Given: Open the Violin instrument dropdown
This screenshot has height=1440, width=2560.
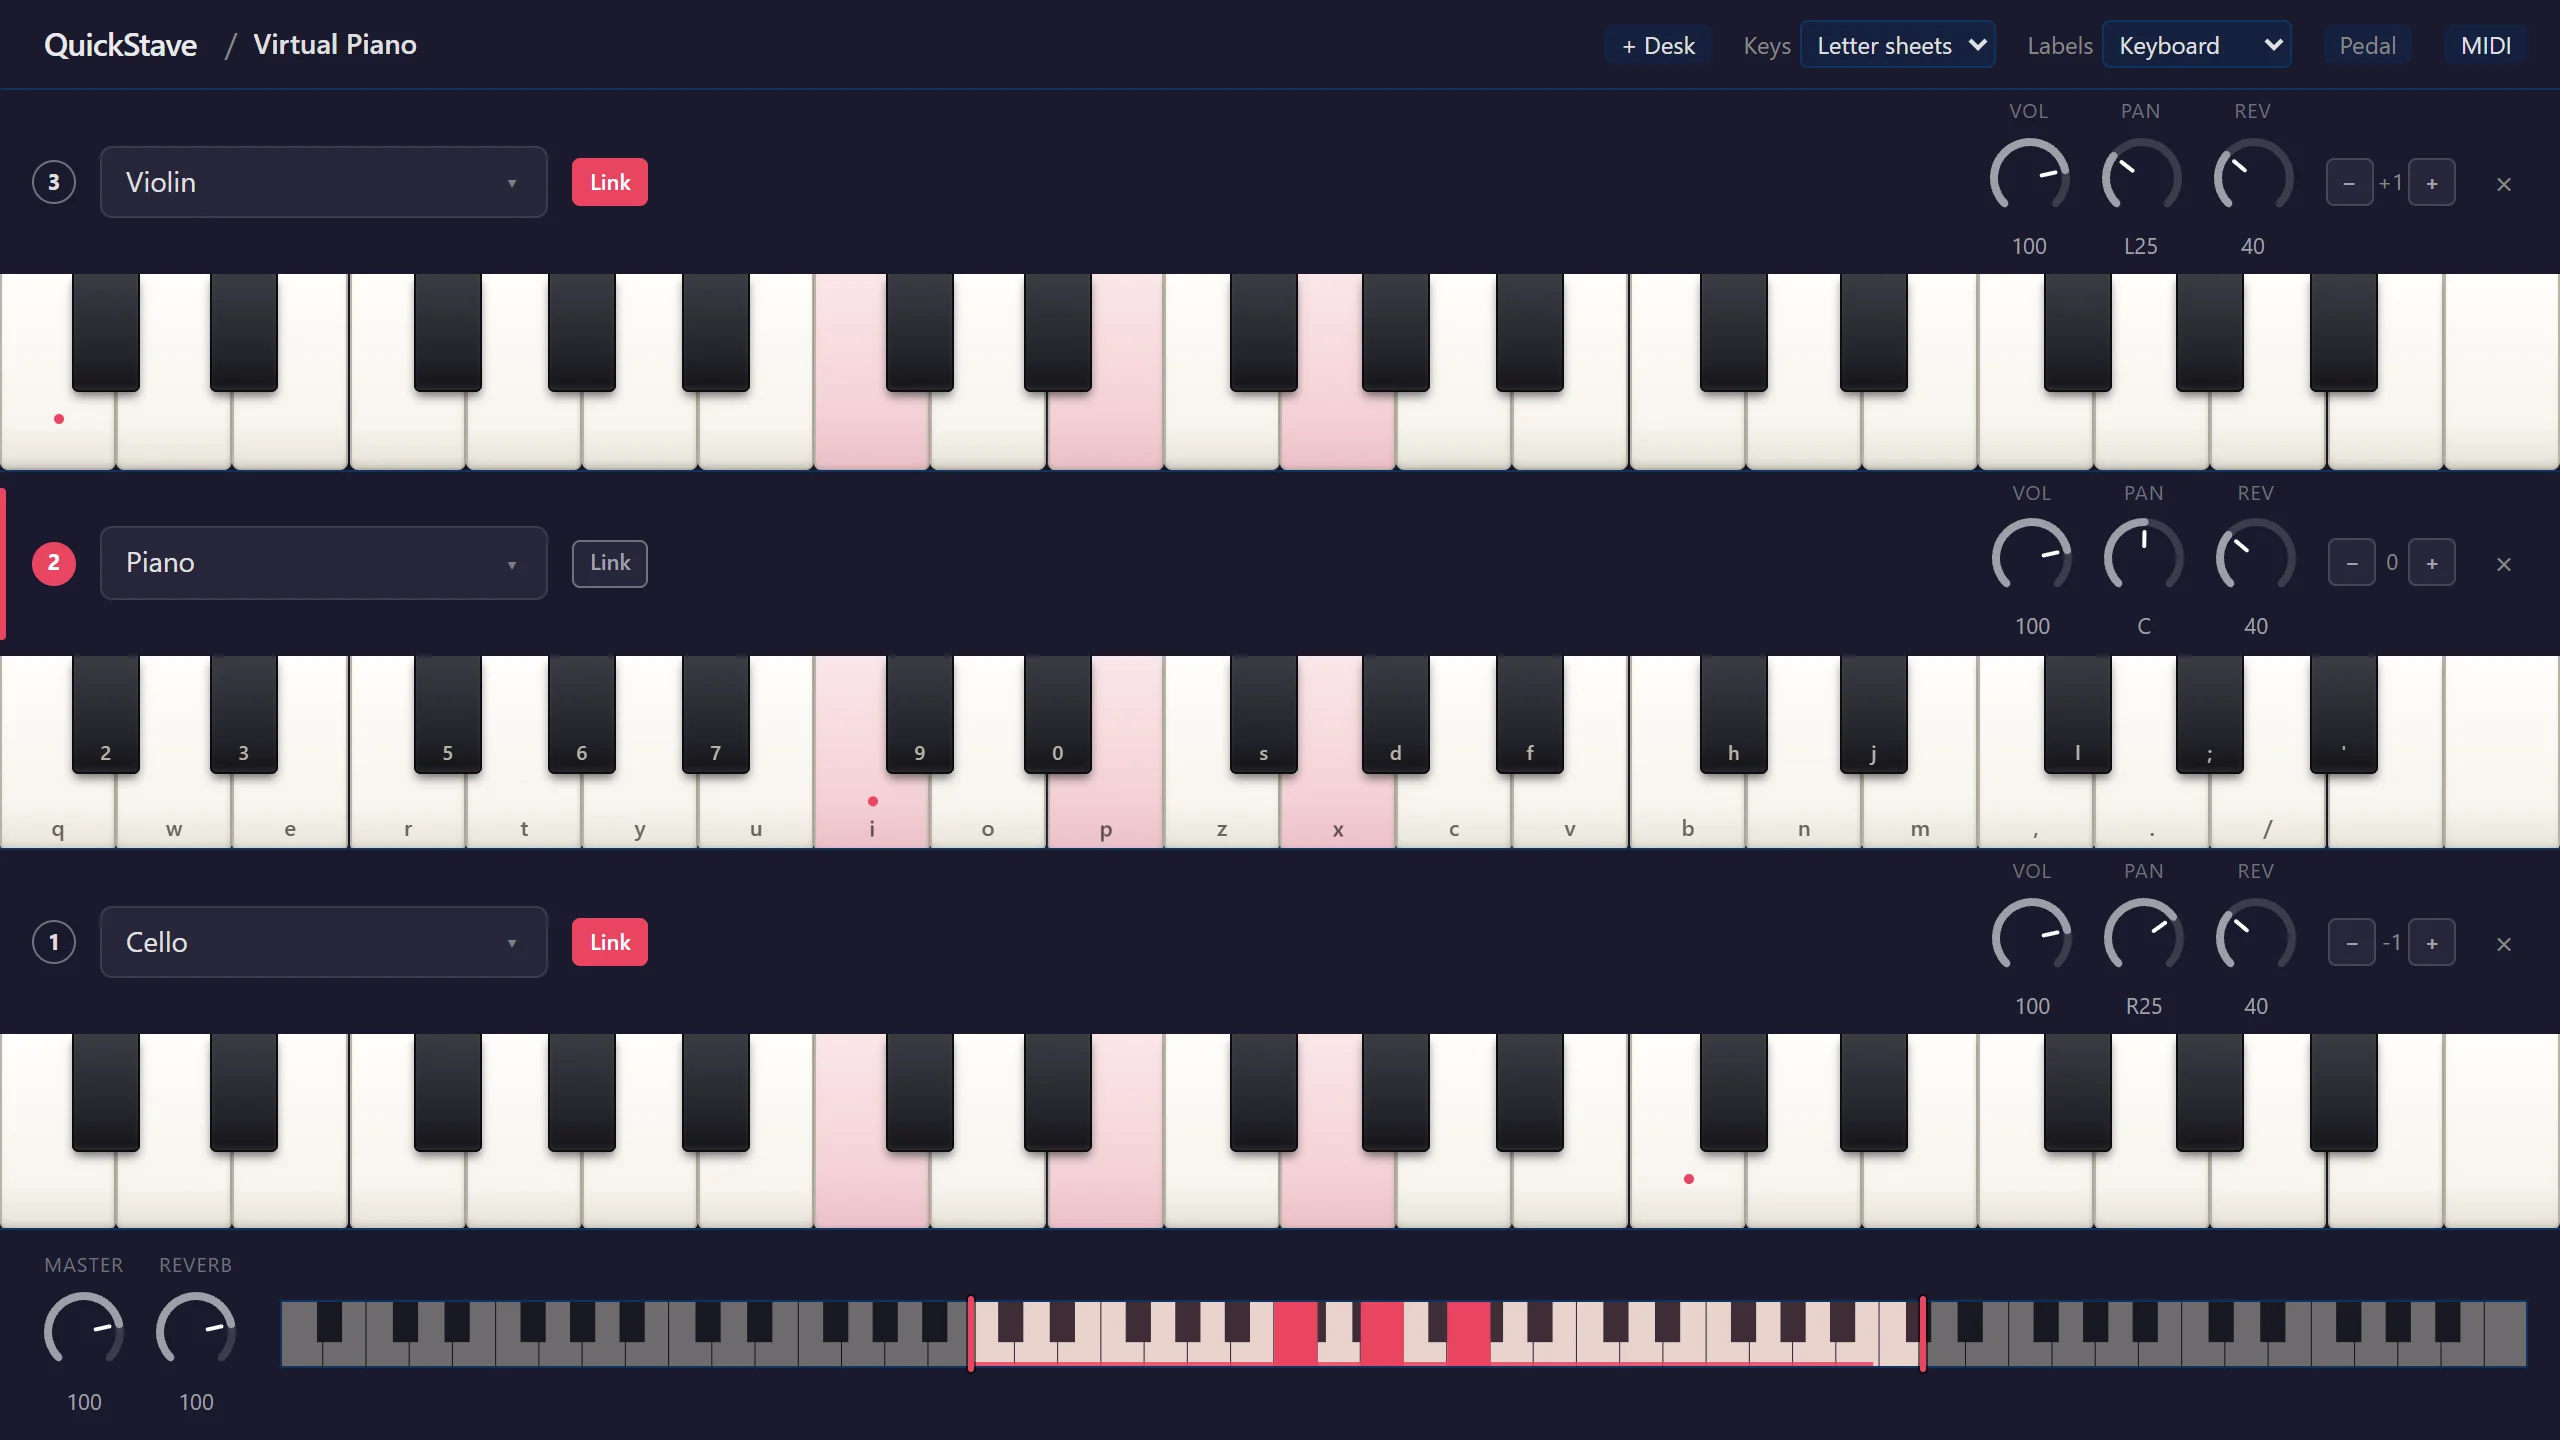Looking at the screenshot, I should click(x=324, y=182).
